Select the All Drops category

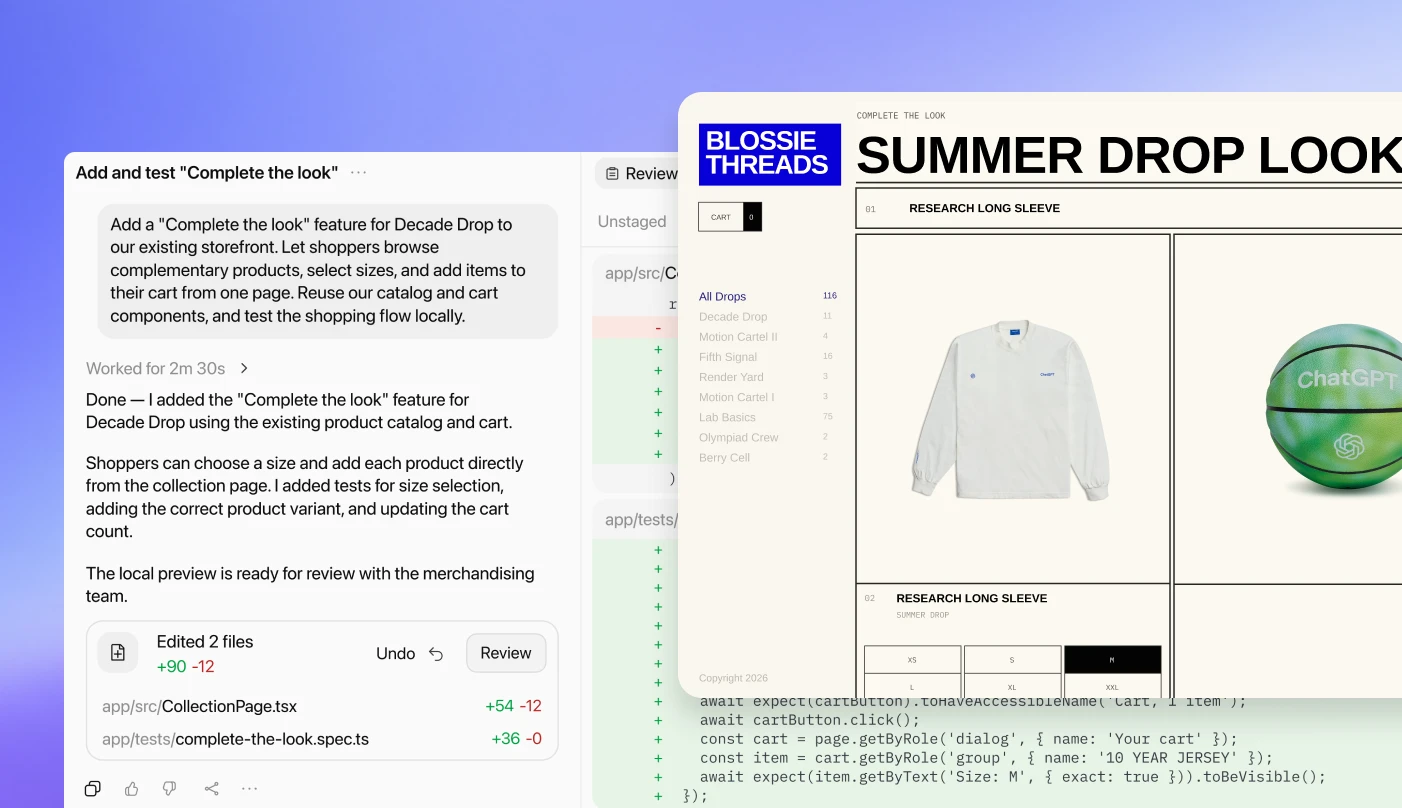click(723, 297)
